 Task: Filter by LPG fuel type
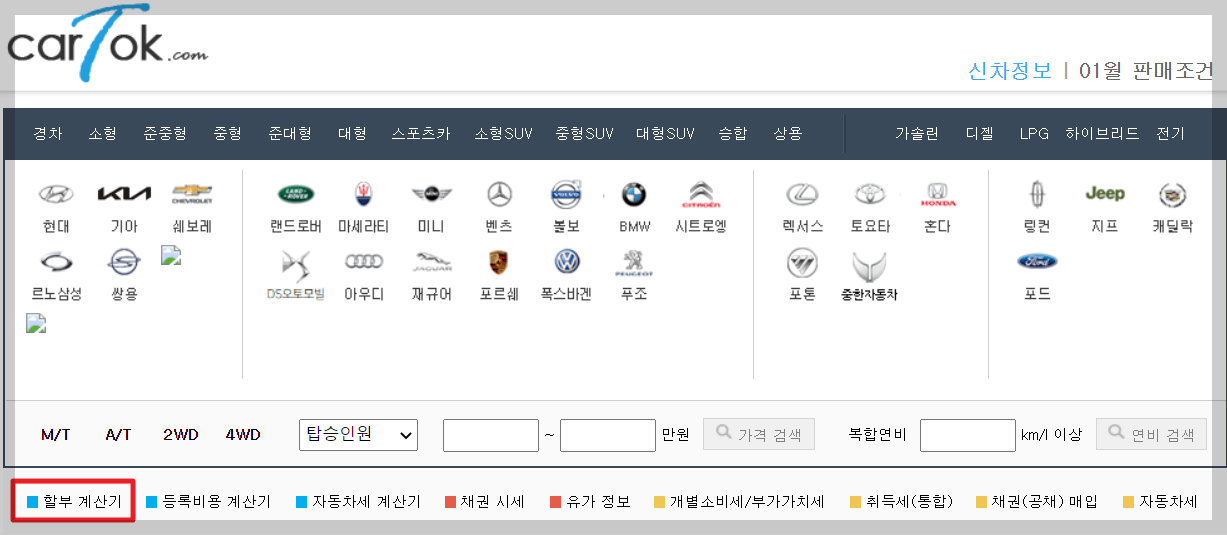click(1034, 133)
